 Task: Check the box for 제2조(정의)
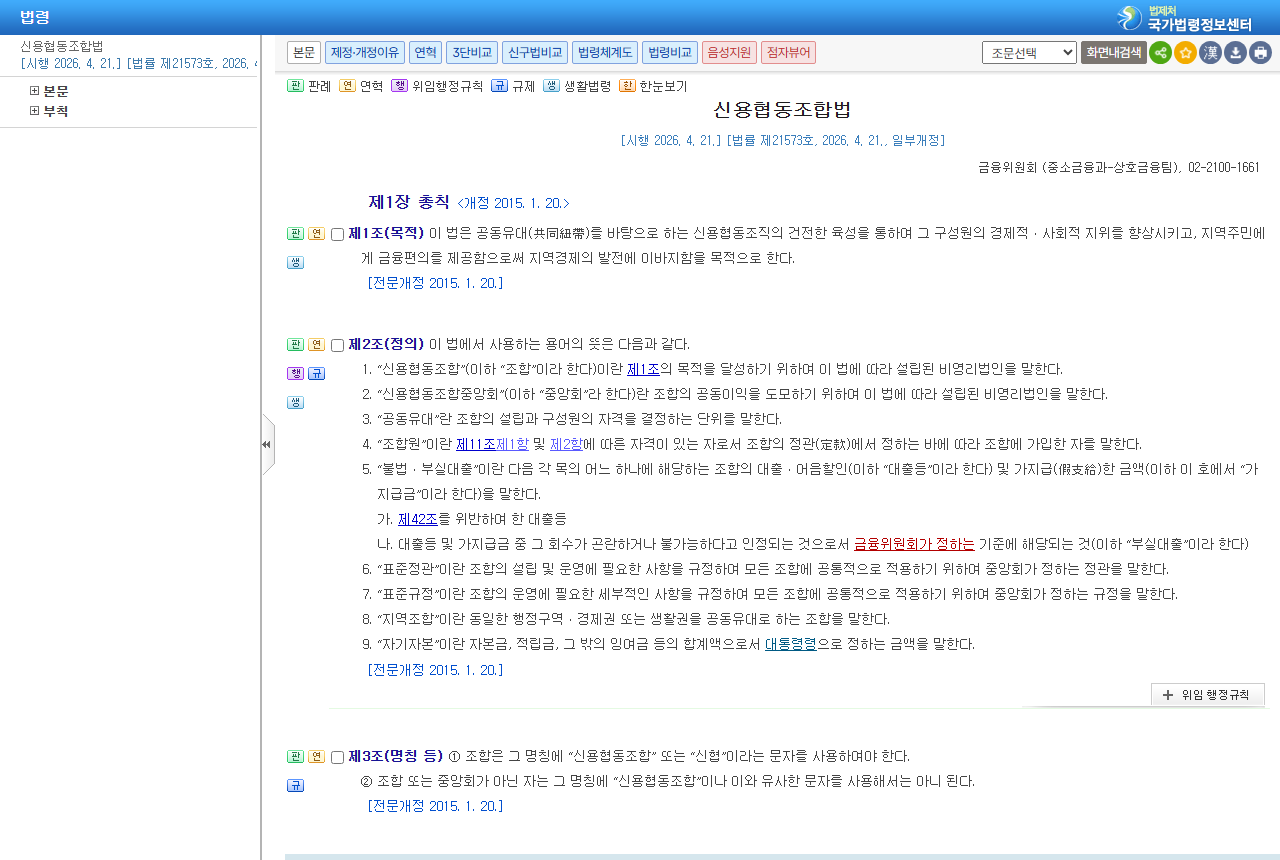click(337, 346)
